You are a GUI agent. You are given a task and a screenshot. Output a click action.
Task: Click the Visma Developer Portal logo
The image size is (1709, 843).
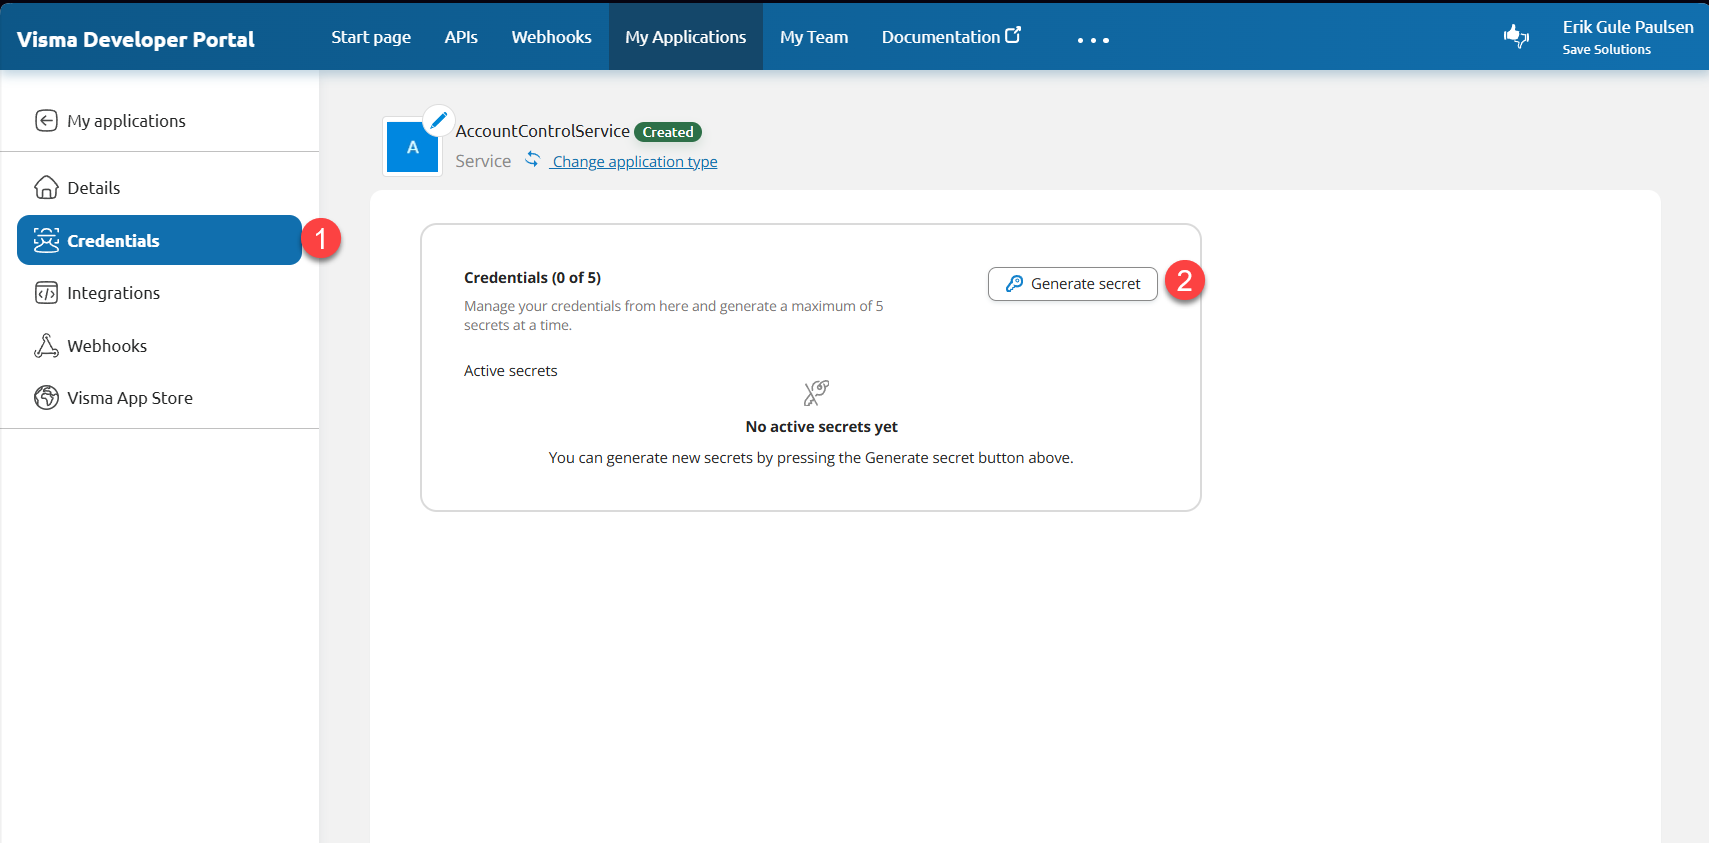coord(136,39)
